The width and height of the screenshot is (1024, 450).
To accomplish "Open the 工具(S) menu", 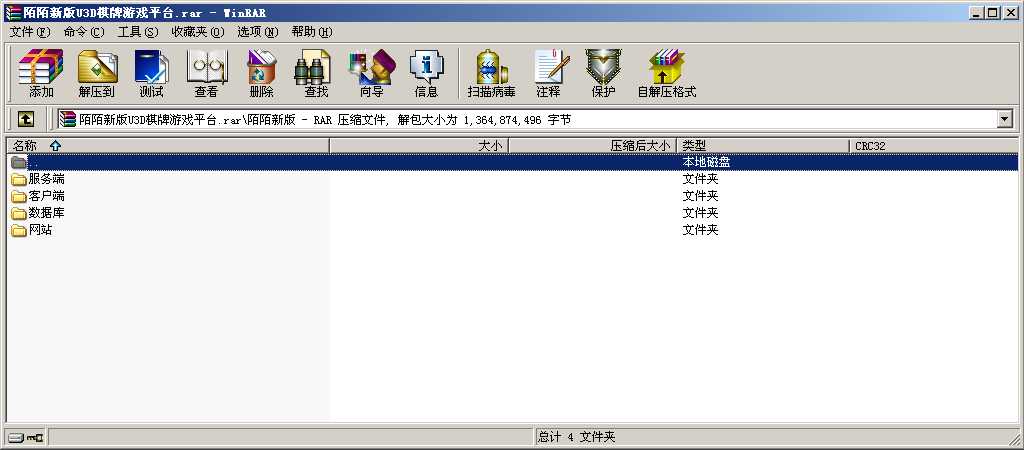I will point(138,32).
